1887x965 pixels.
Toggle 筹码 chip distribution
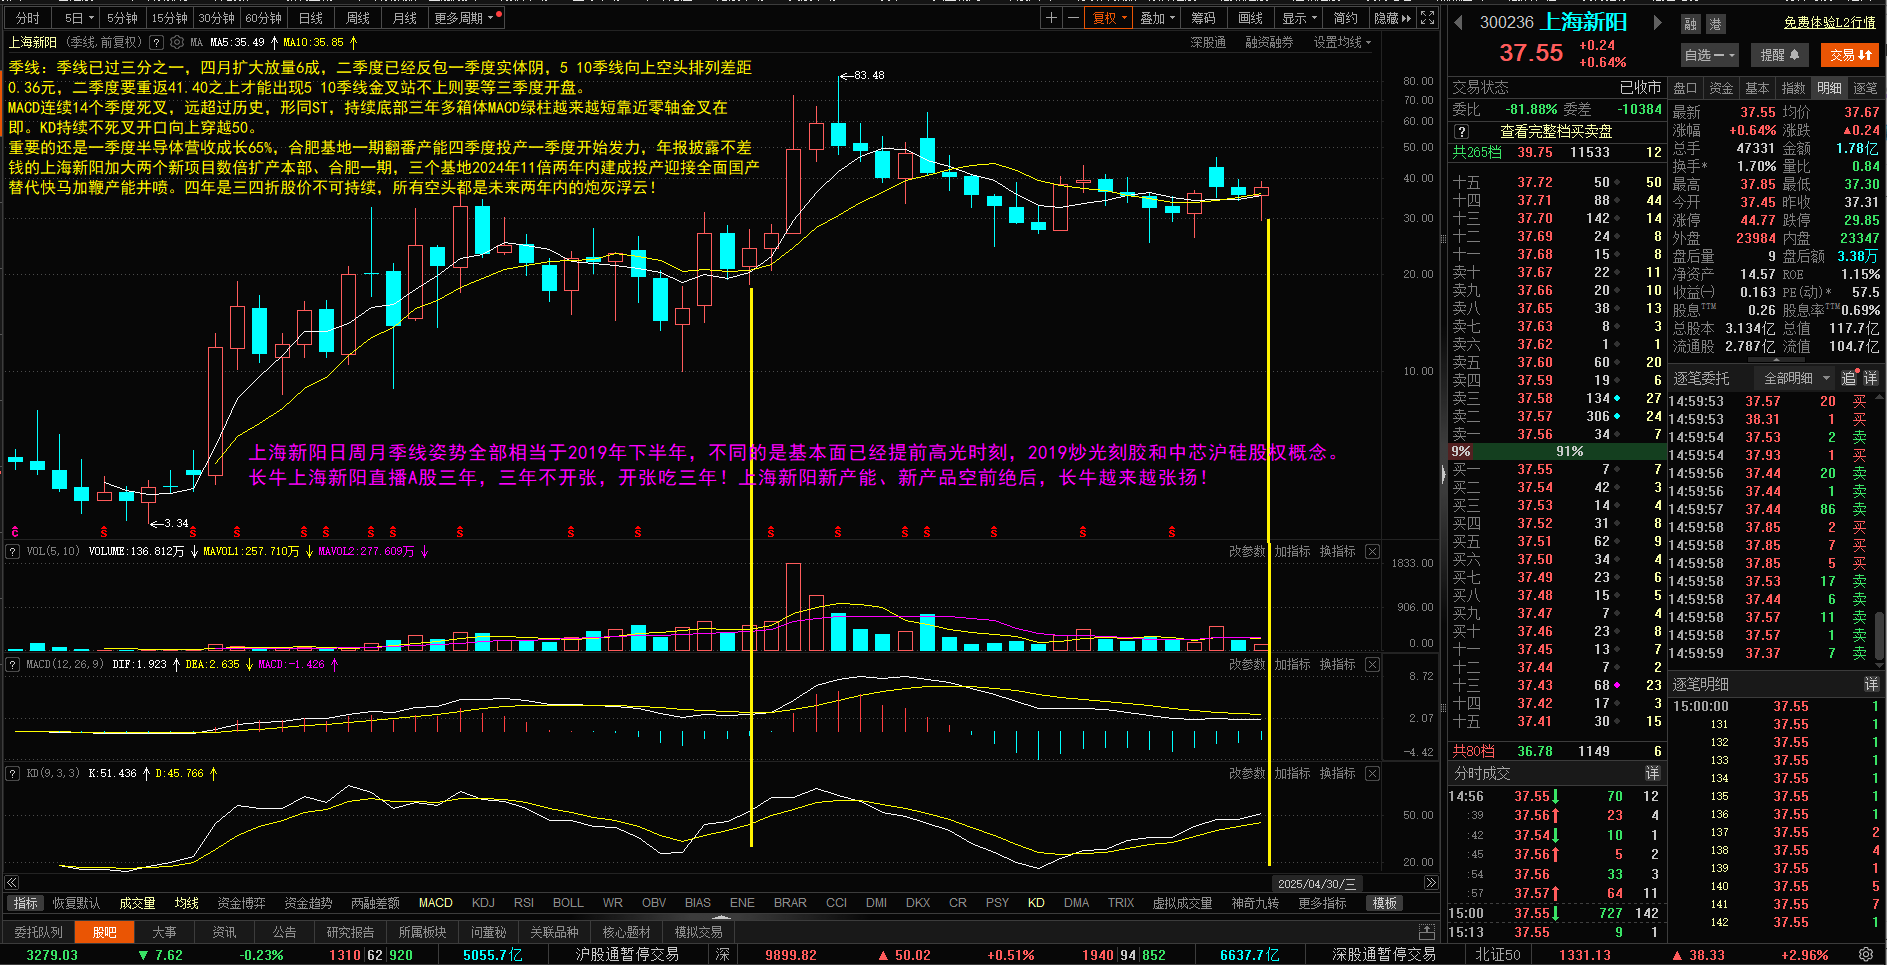(1203, 18)
